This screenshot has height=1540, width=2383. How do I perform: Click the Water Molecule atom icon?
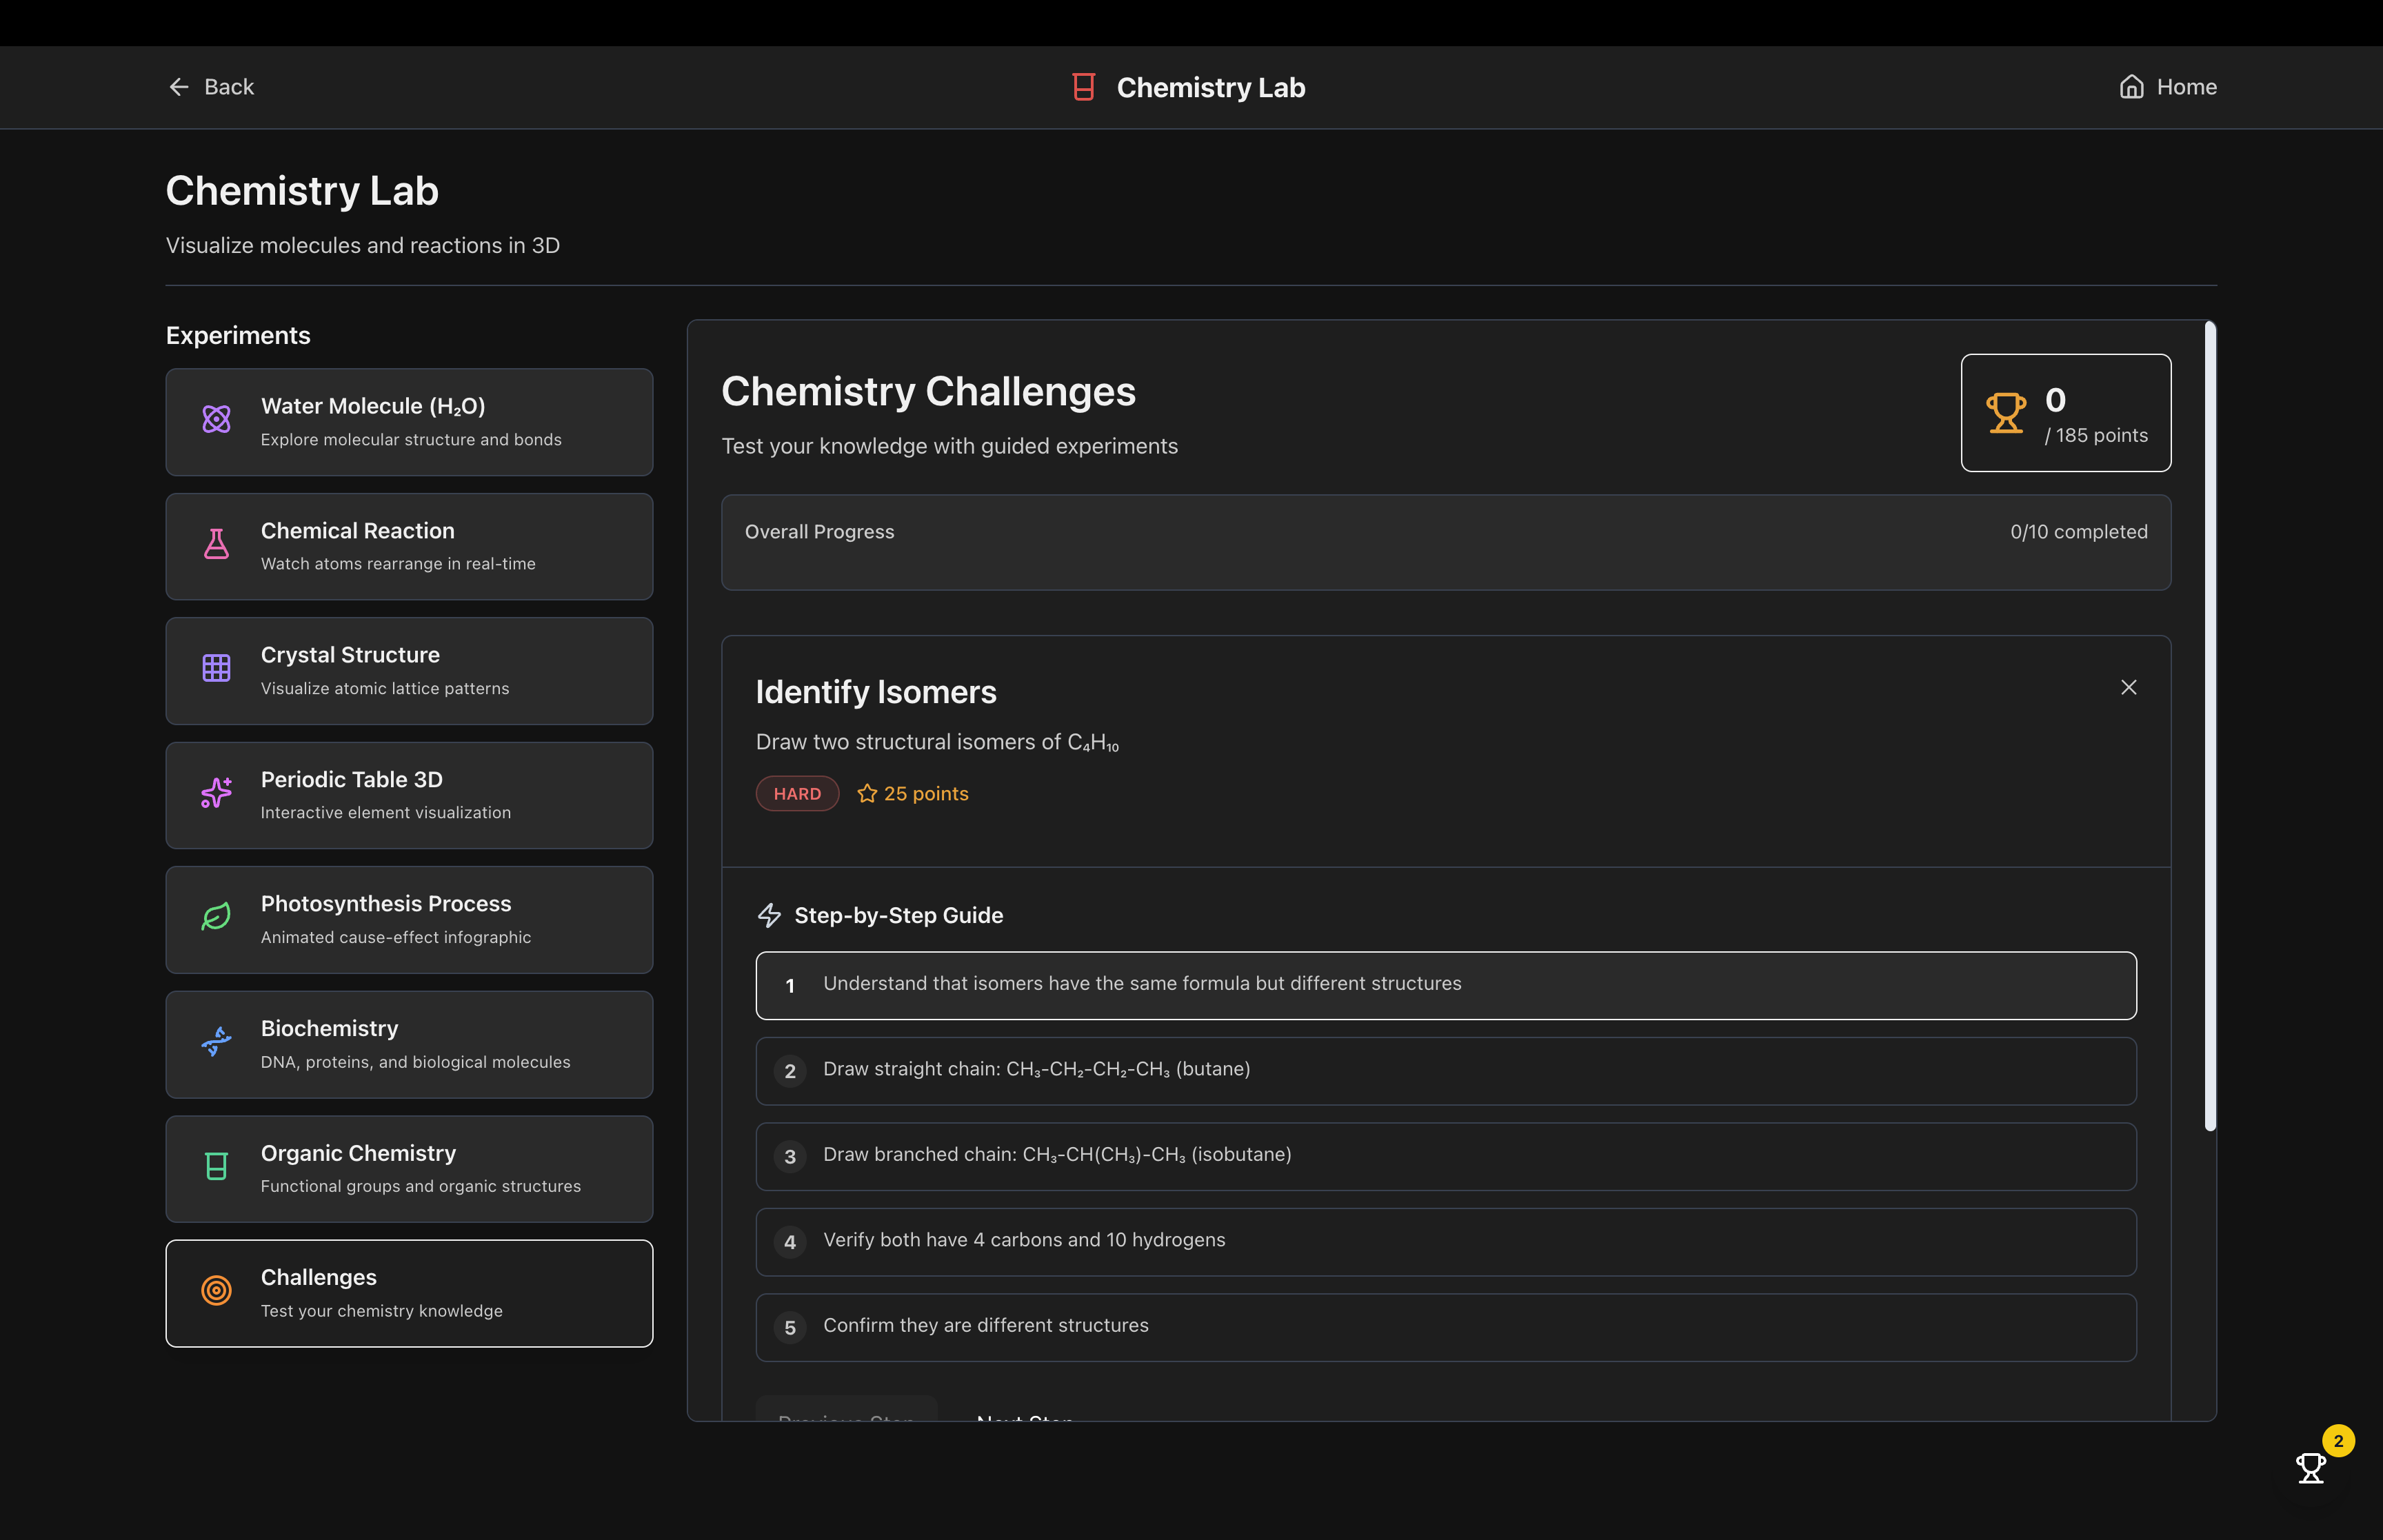(x=216, y=419)
